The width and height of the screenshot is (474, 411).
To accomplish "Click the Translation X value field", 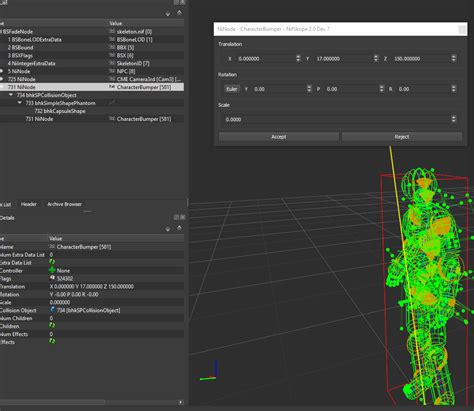I will (x=266, y=59).
